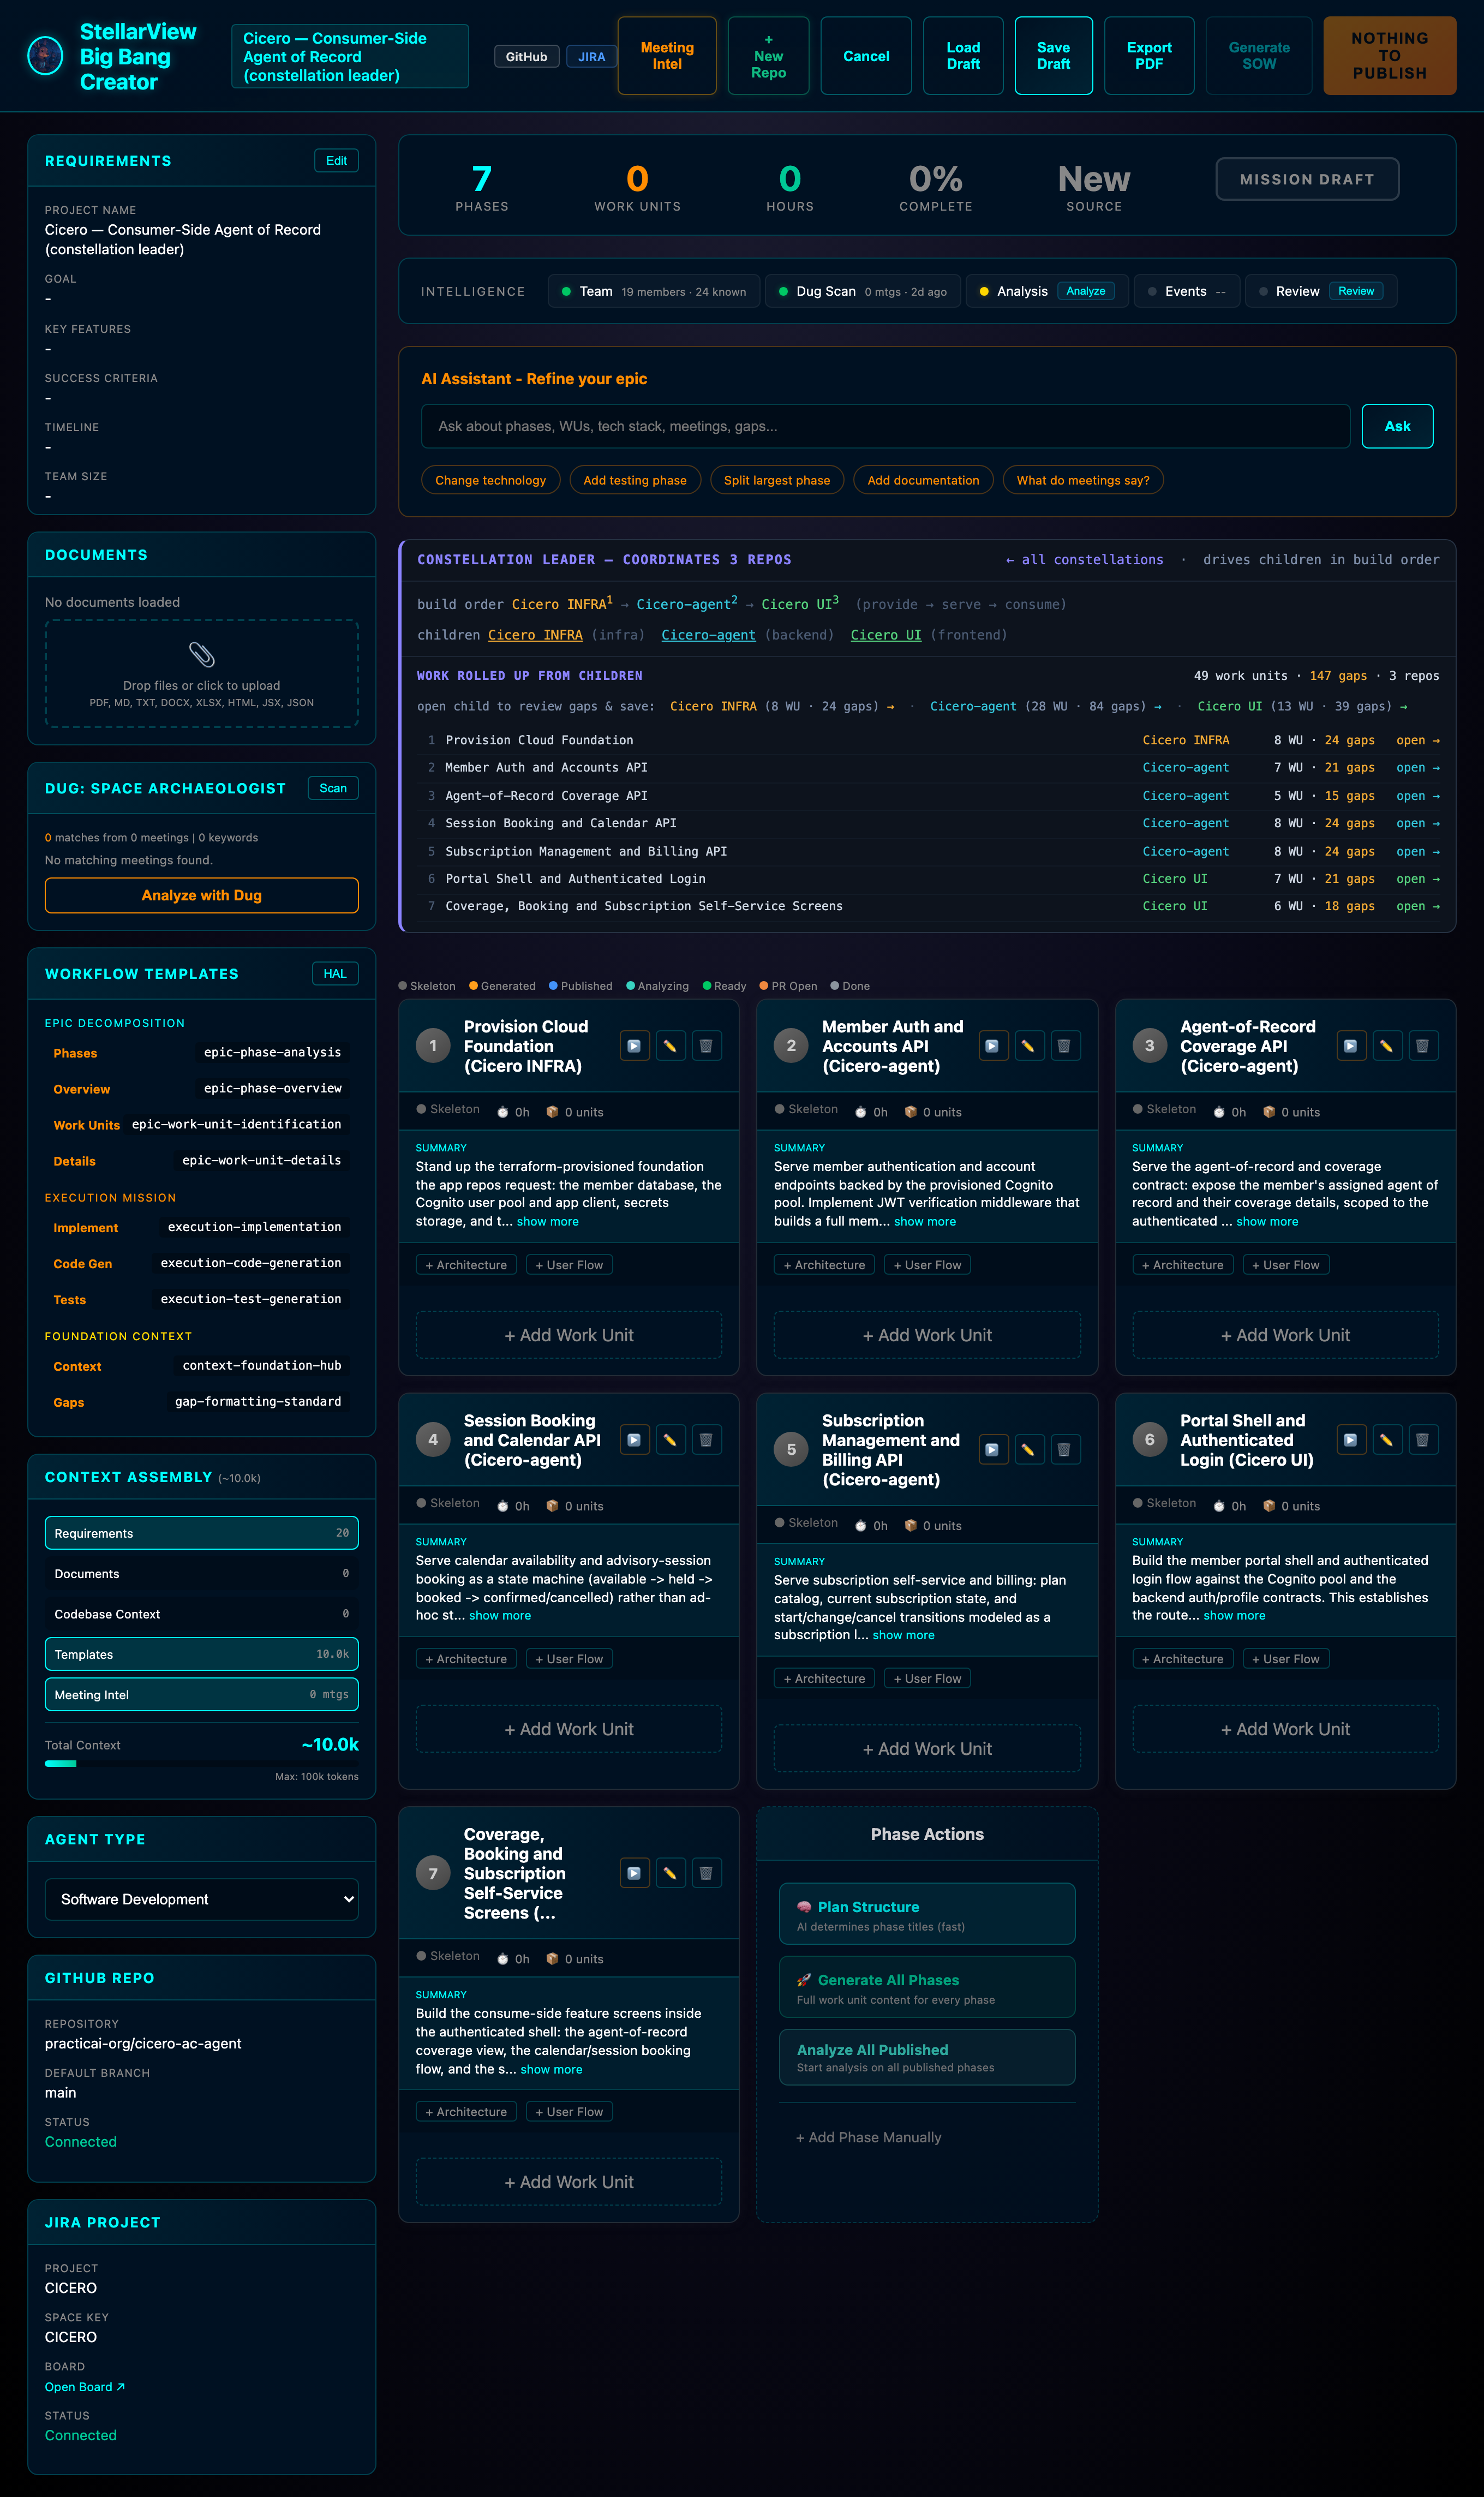Click Export PDF button
This screenshot has width=1484, height=2497.
[x=1149, y=56]
